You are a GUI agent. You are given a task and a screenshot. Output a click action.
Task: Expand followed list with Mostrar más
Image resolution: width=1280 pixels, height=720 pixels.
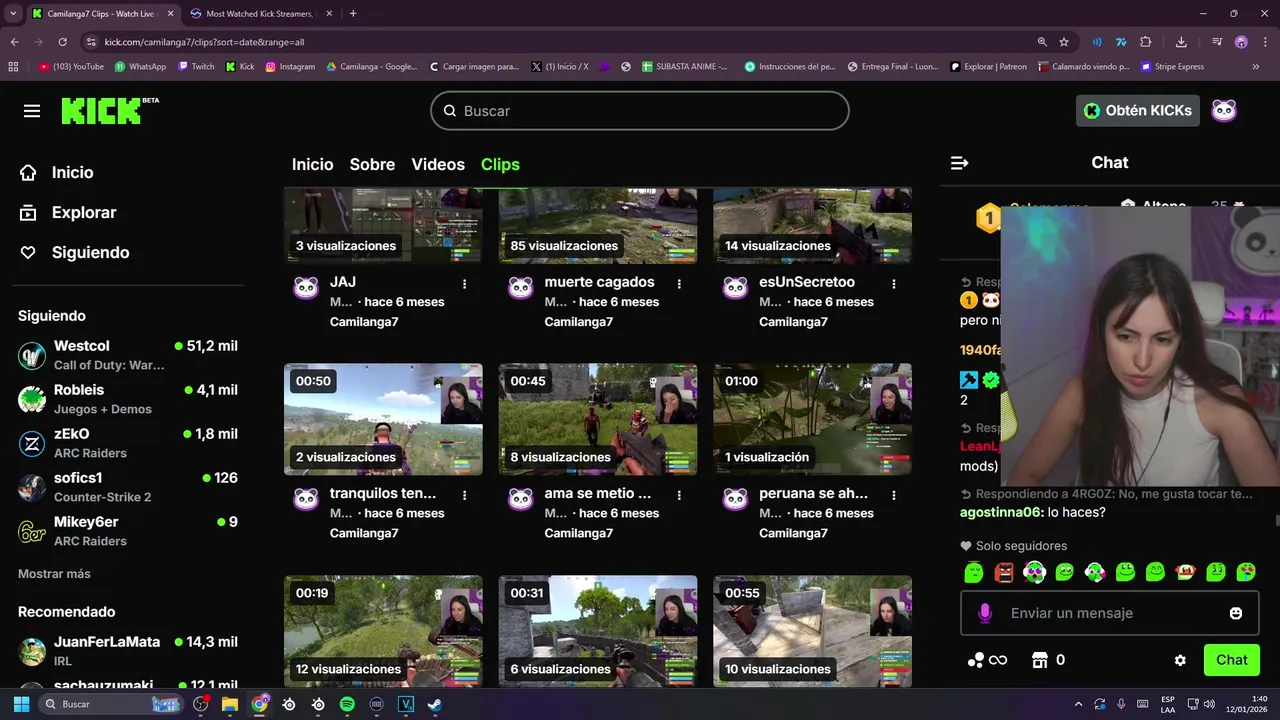[x=54, y=574]
